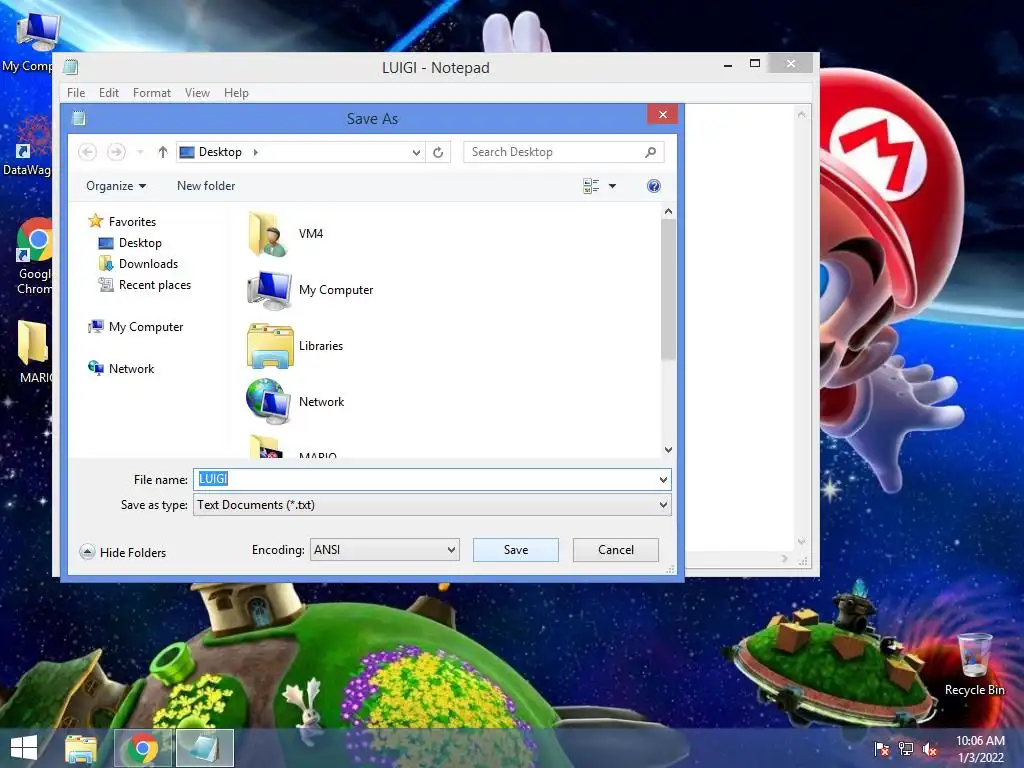
Task: Click the Notepad taskbar button
Action: [204, 748]
